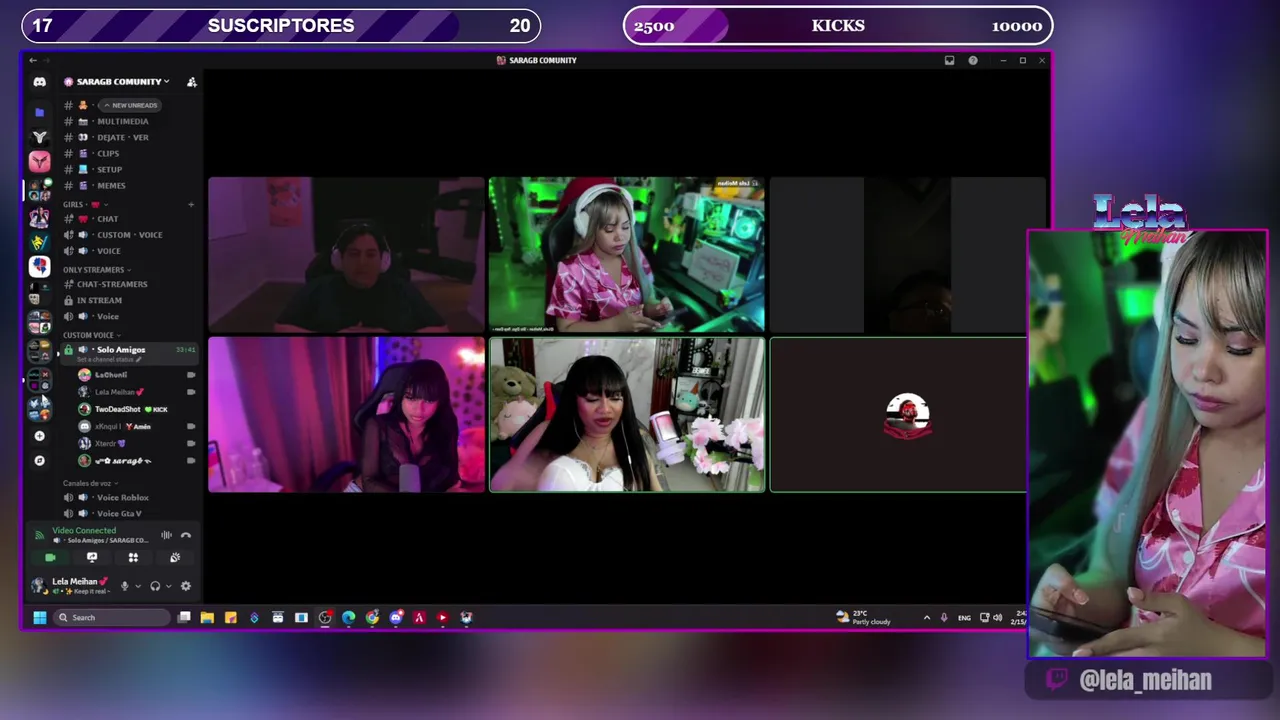Select the white and red server icon
This screenshot has height=720, width=1280.
pyautogui.click(x=39, y=265)
